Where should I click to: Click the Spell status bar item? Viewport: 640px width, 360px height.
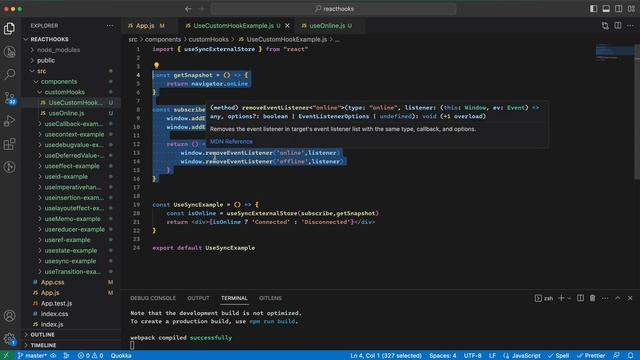click(558, 356)
